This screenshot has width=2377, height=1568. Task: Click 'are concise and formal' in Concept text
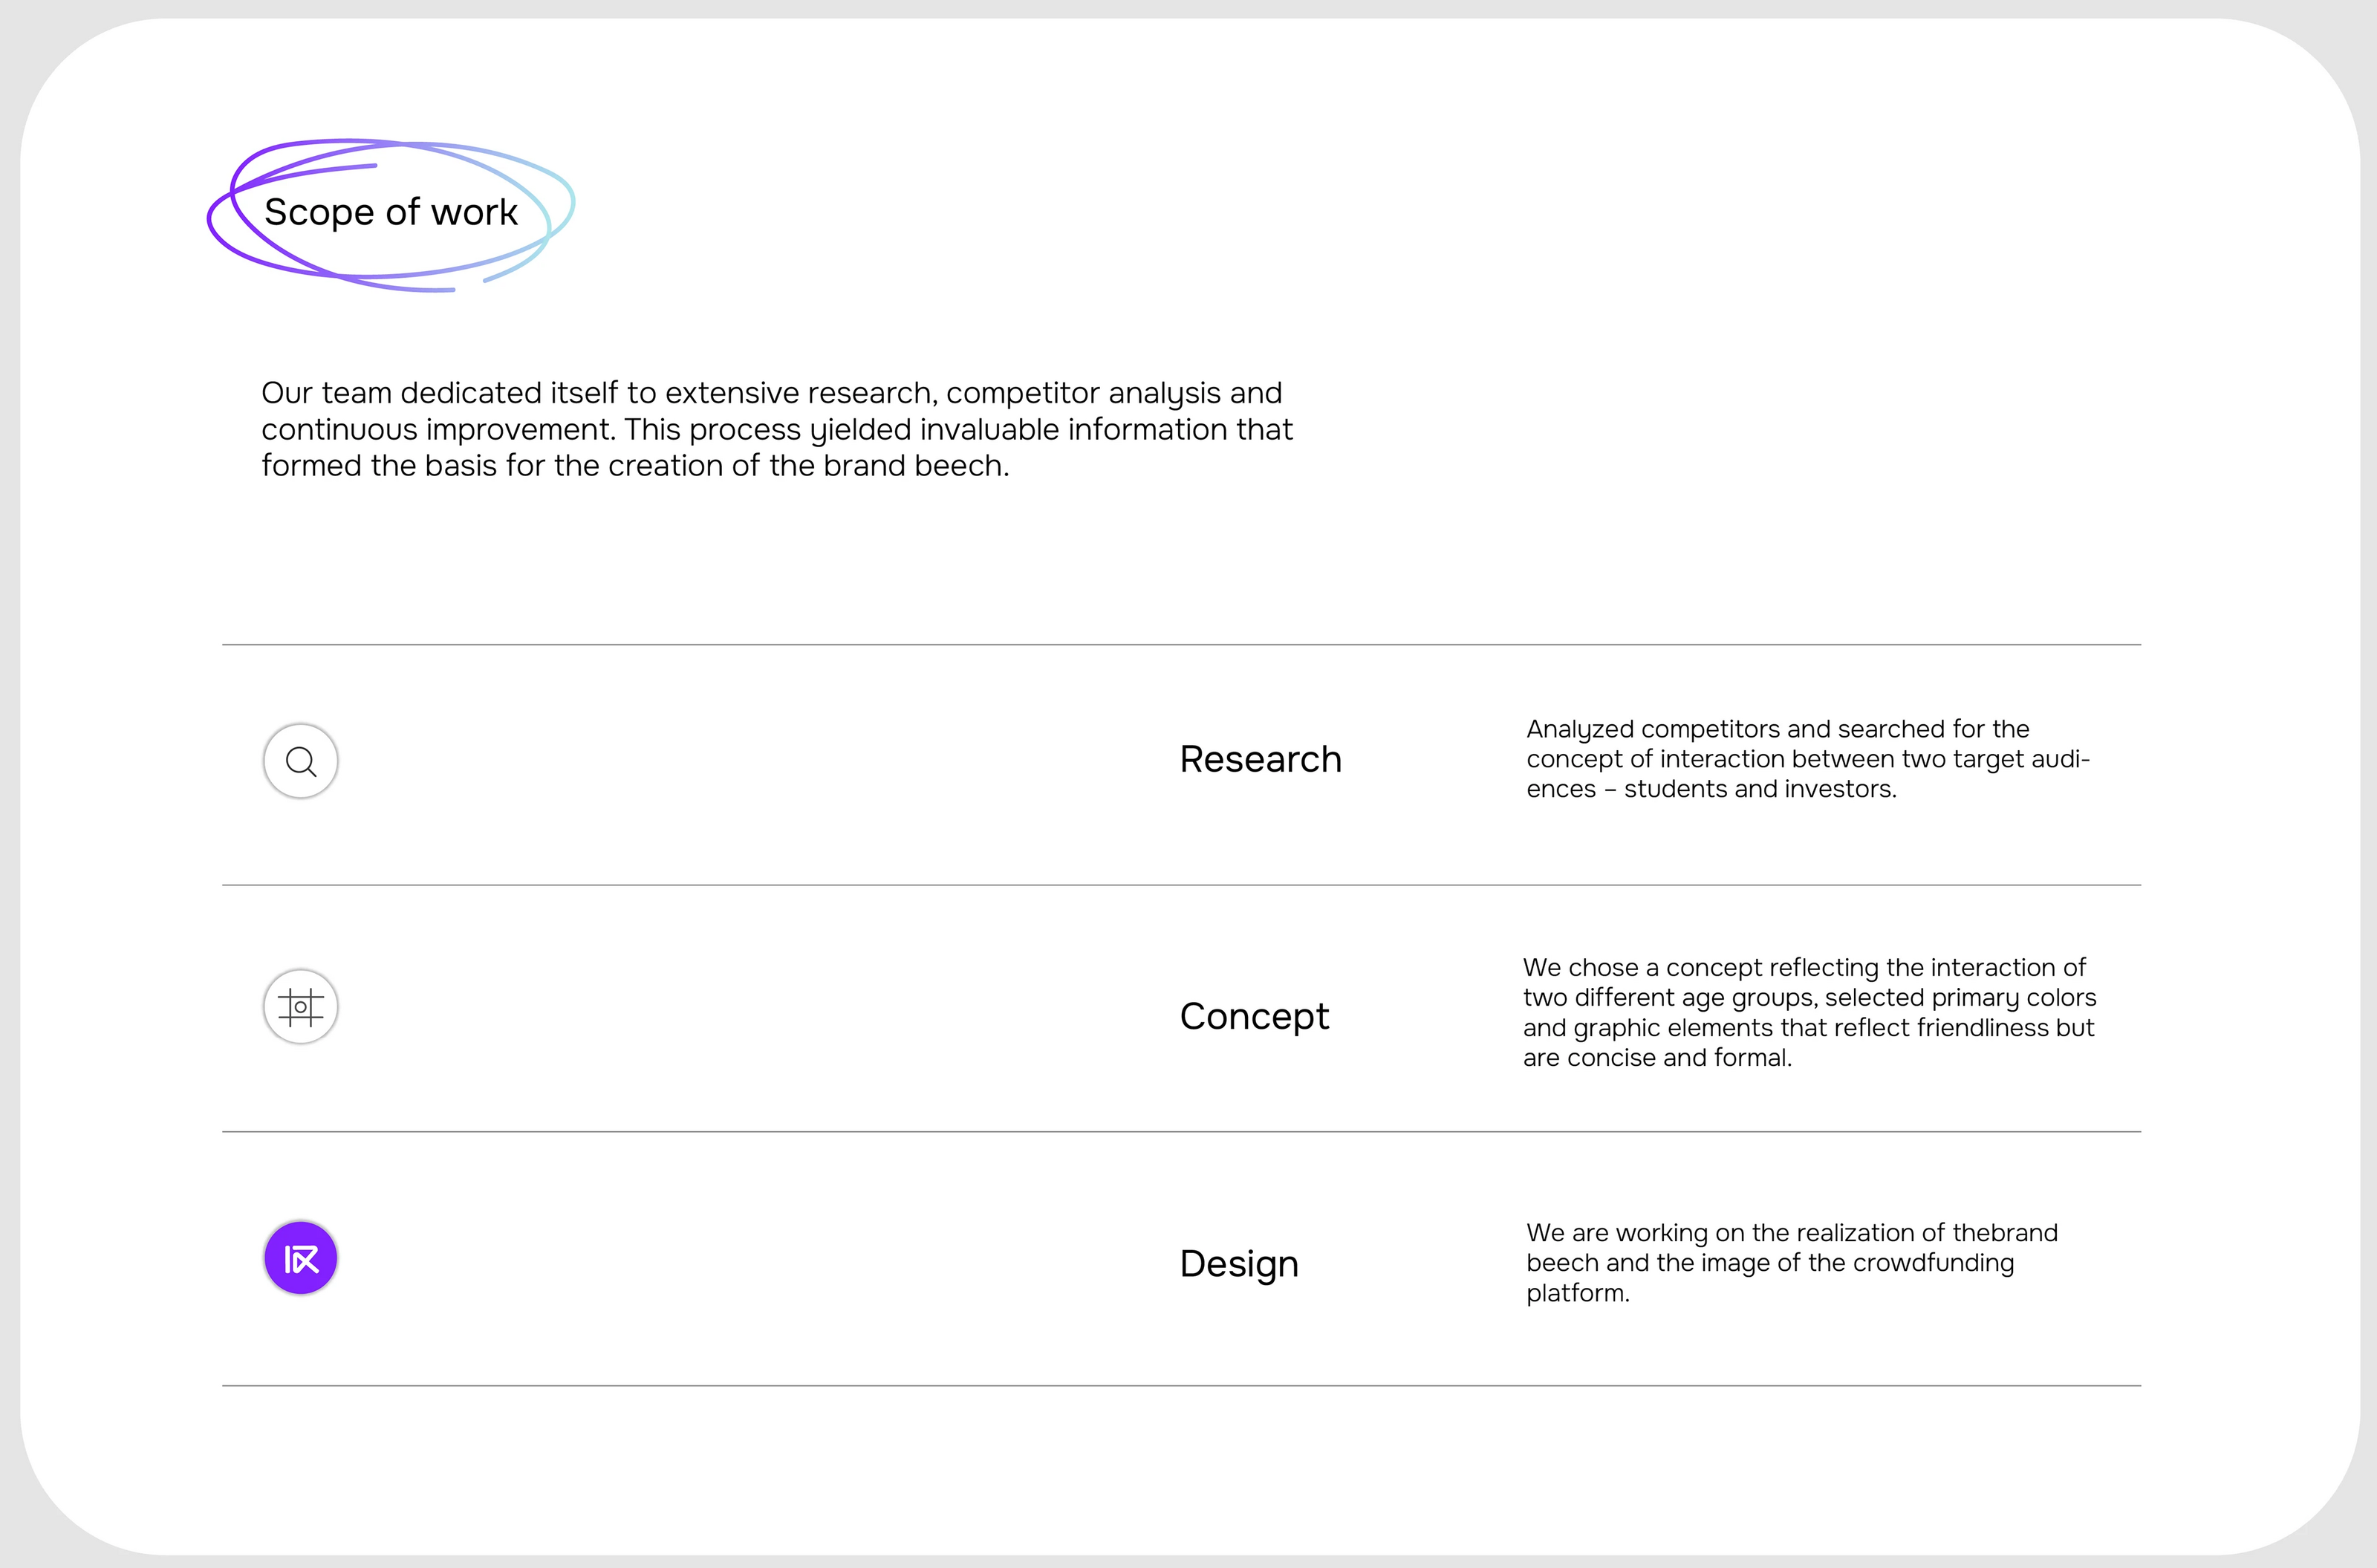(x=1656, y=1058)
